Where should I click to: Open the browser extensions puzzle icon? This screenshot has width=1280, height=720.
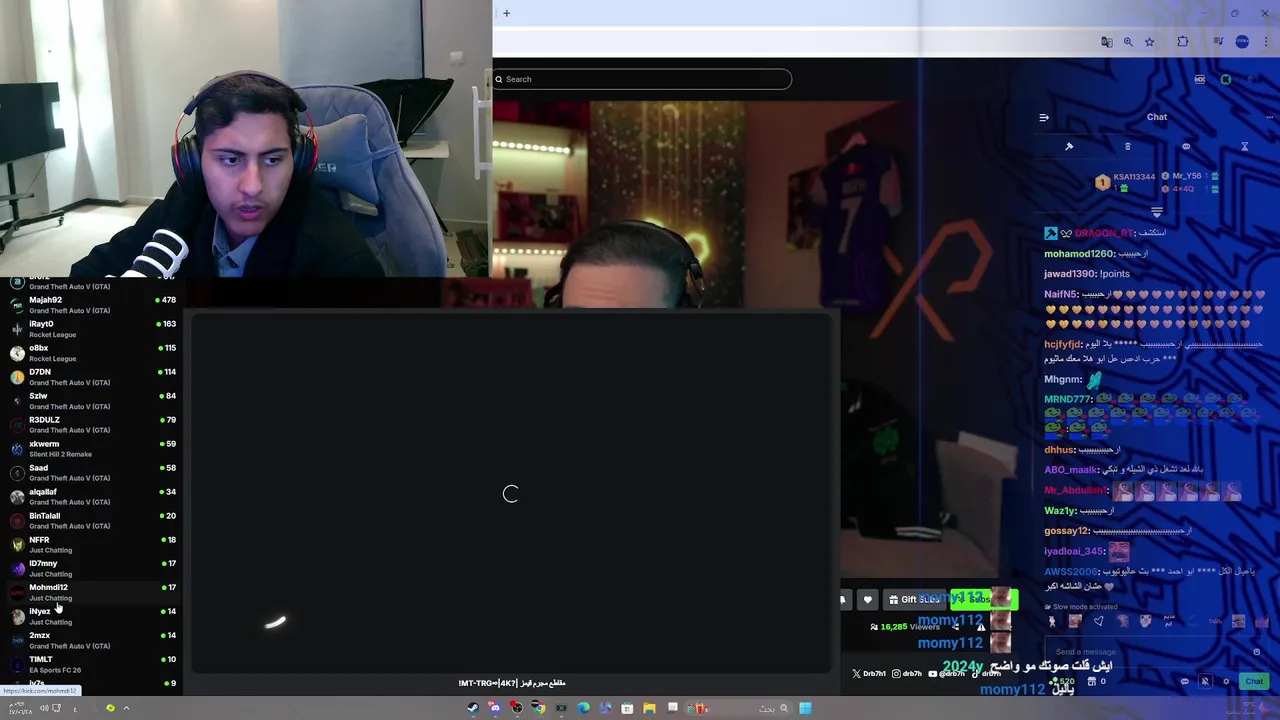[1183, 42]
